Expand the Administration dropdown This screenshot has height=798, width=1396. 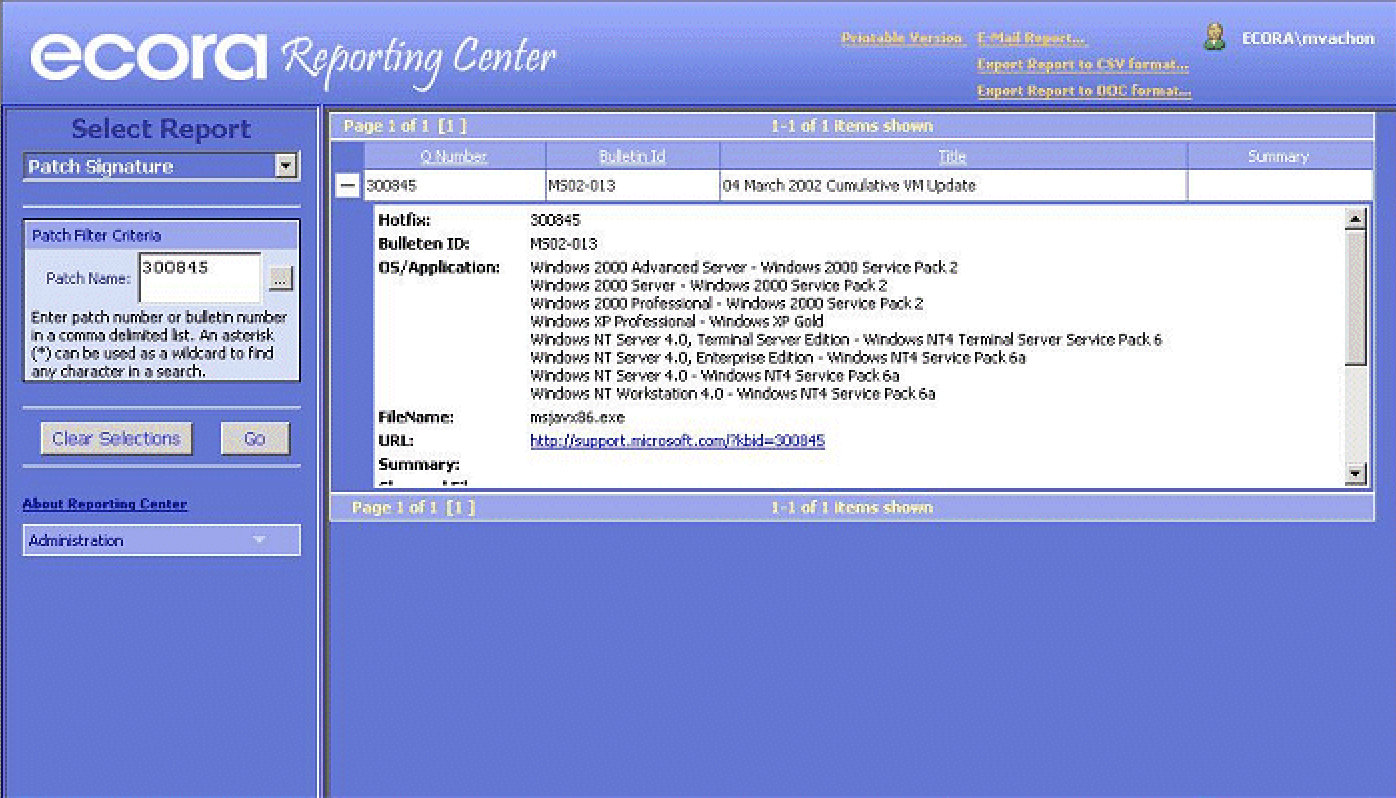pyautogui.click(x=161, y=540)
